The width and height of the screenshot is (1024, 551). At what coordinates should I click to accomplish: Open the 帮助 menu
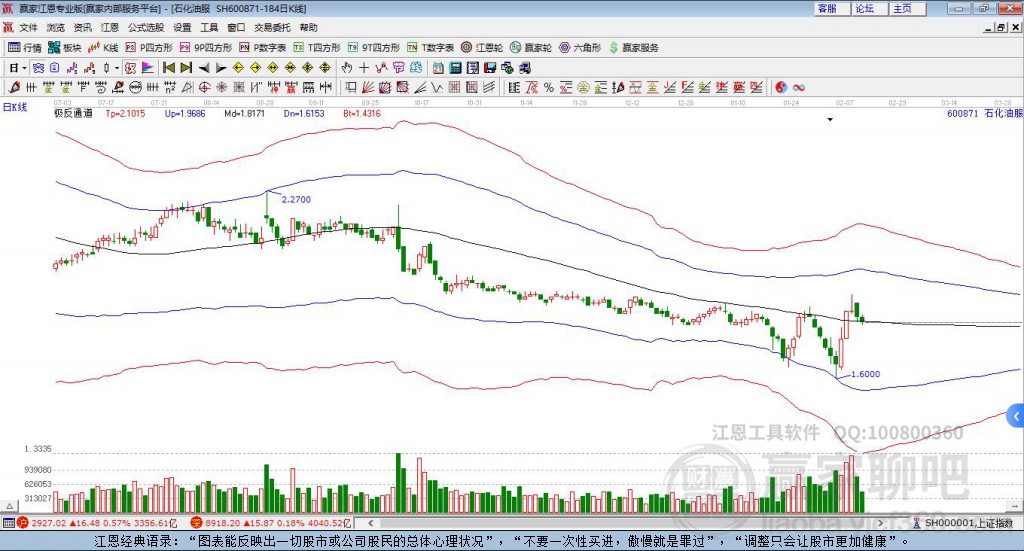pyautogui.click(x=308, y=27)
